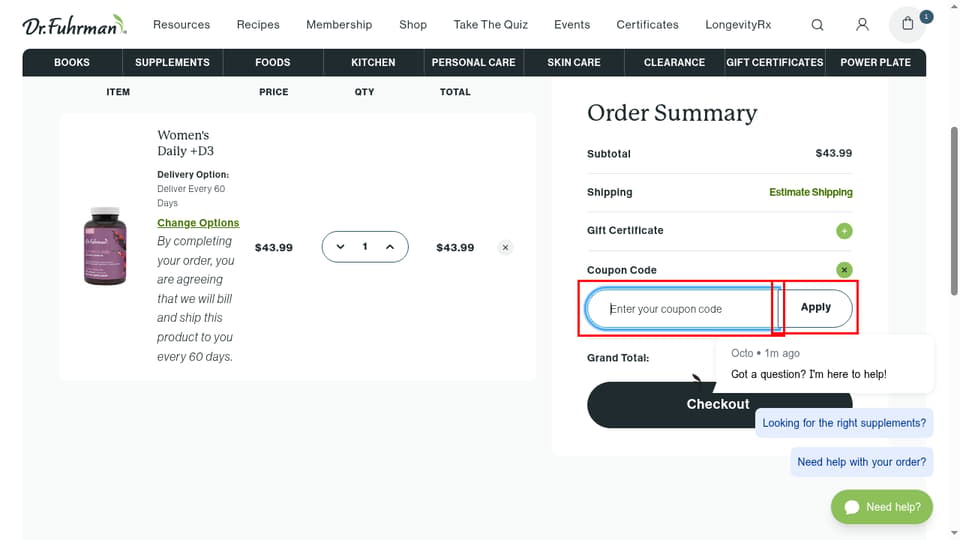960x540 pixels.
Task: Open the Certificates page
Action: (647, 24)
